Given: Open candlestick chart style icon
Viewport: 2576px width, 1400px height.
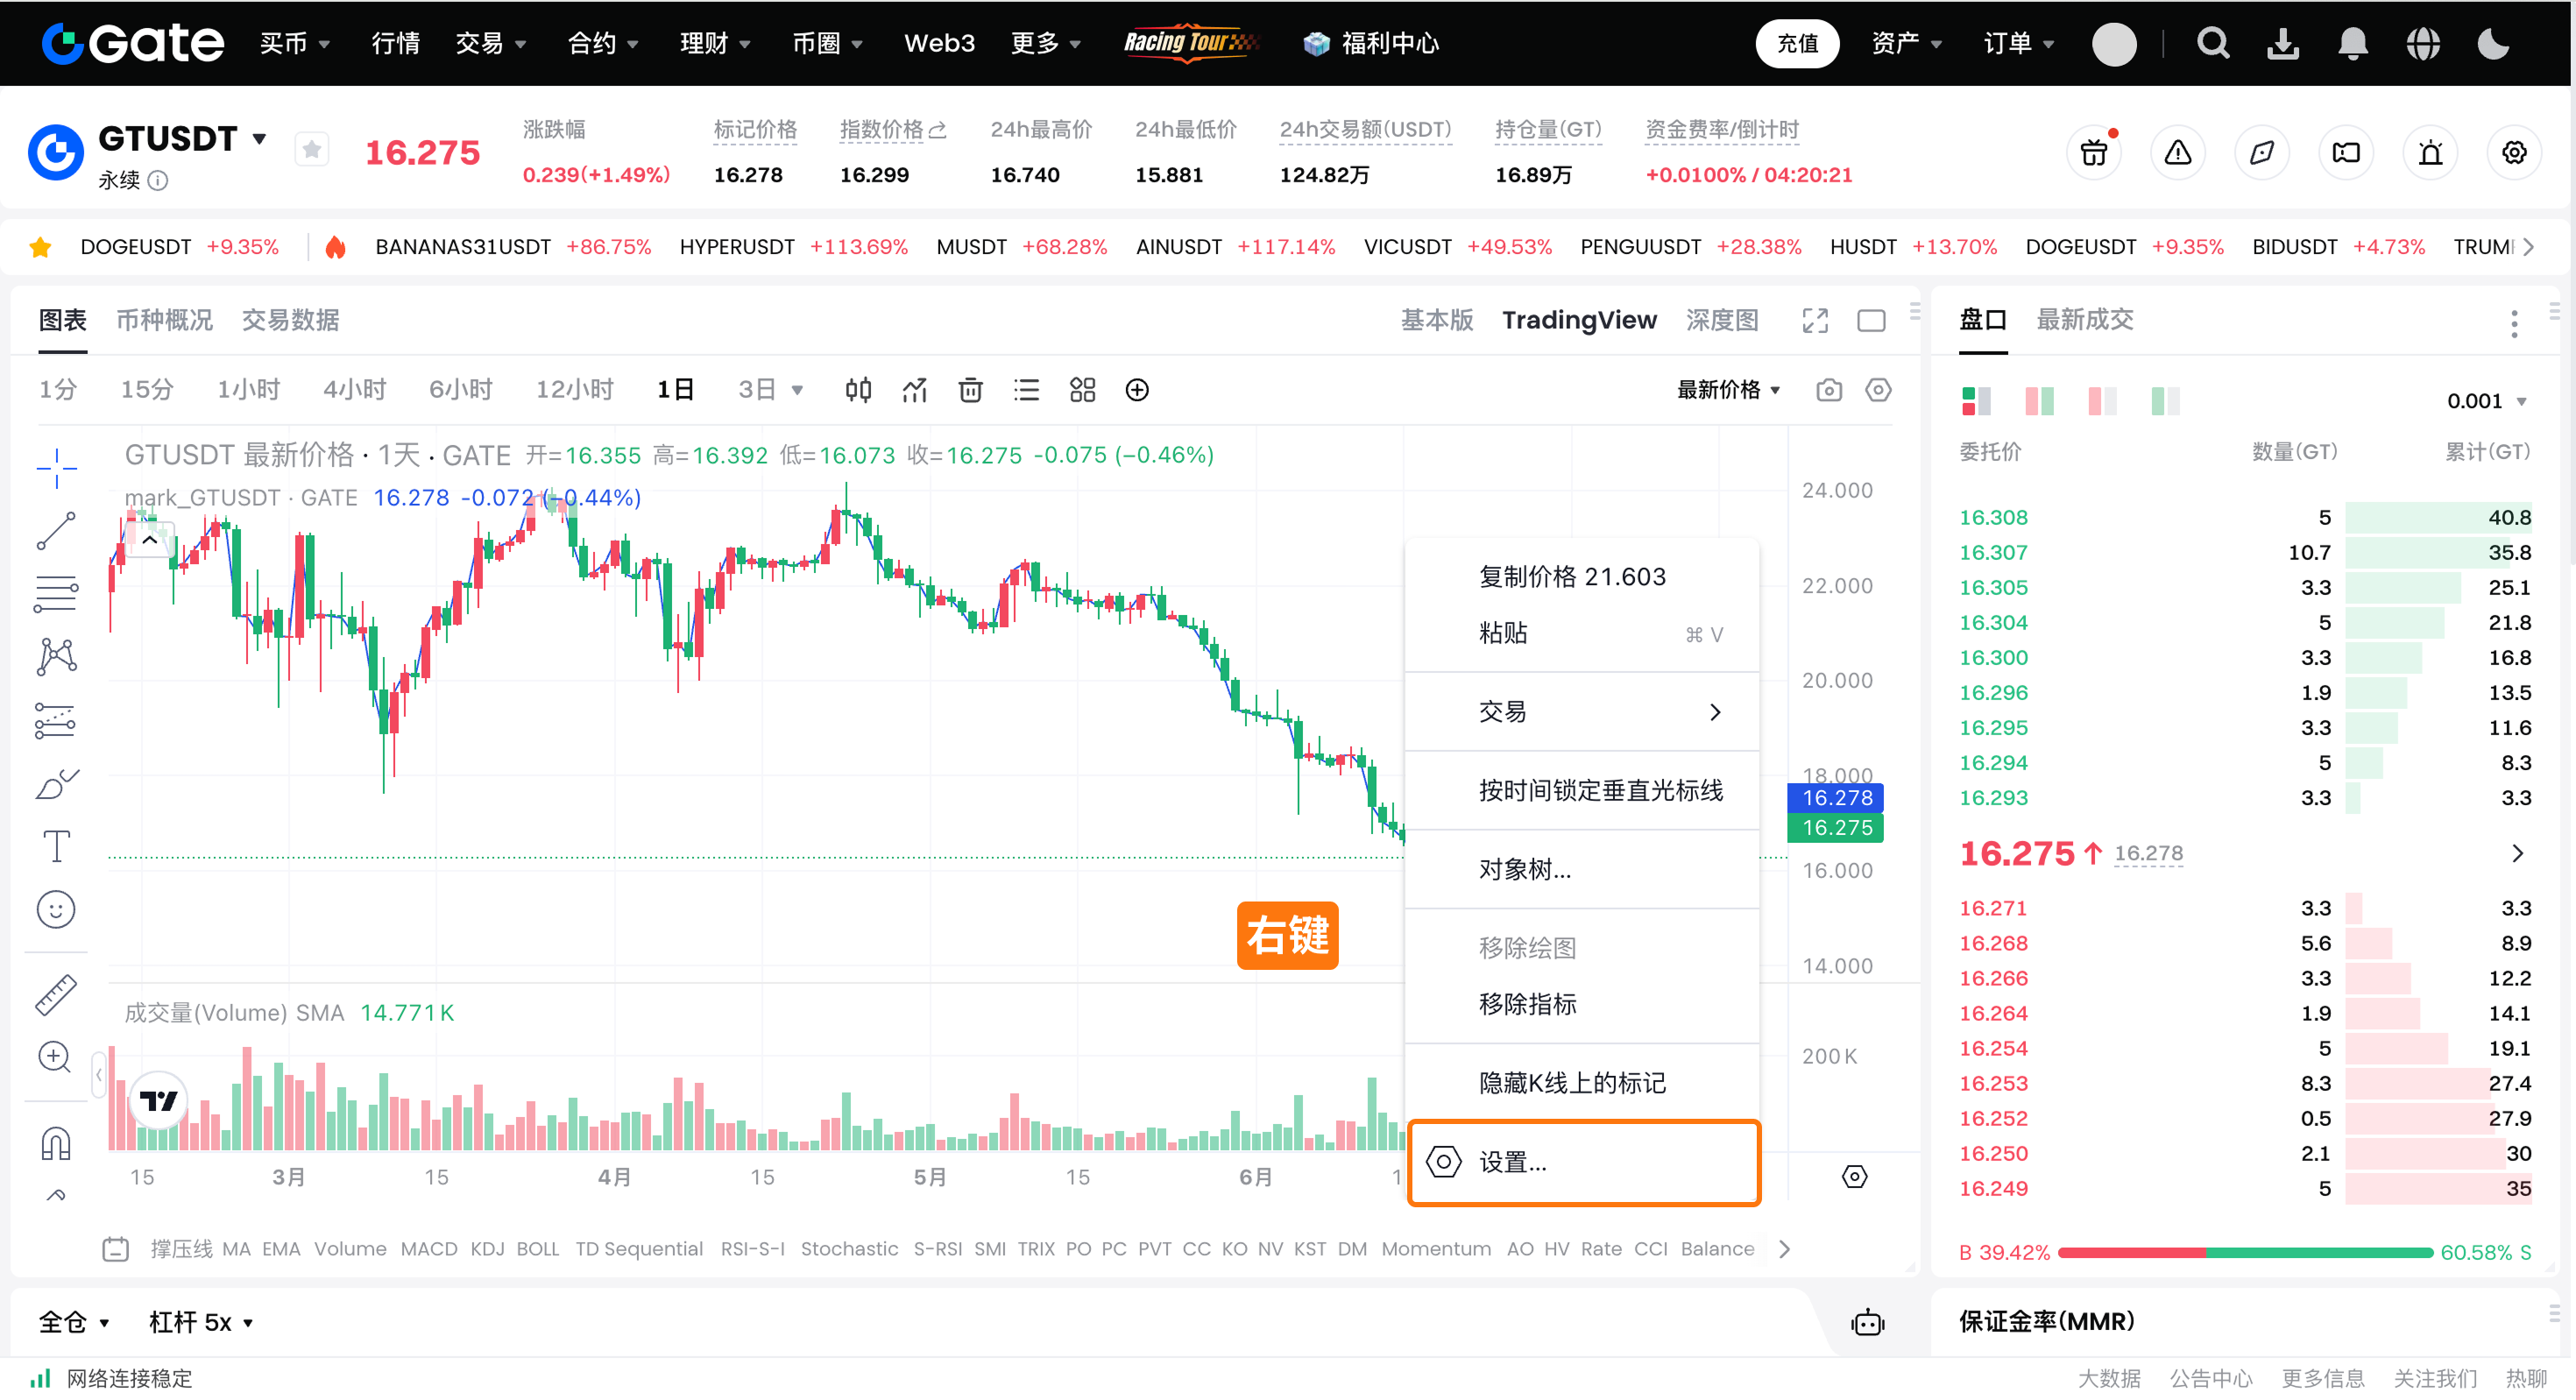Looking at the screenshot, I should tap(858, 390).
